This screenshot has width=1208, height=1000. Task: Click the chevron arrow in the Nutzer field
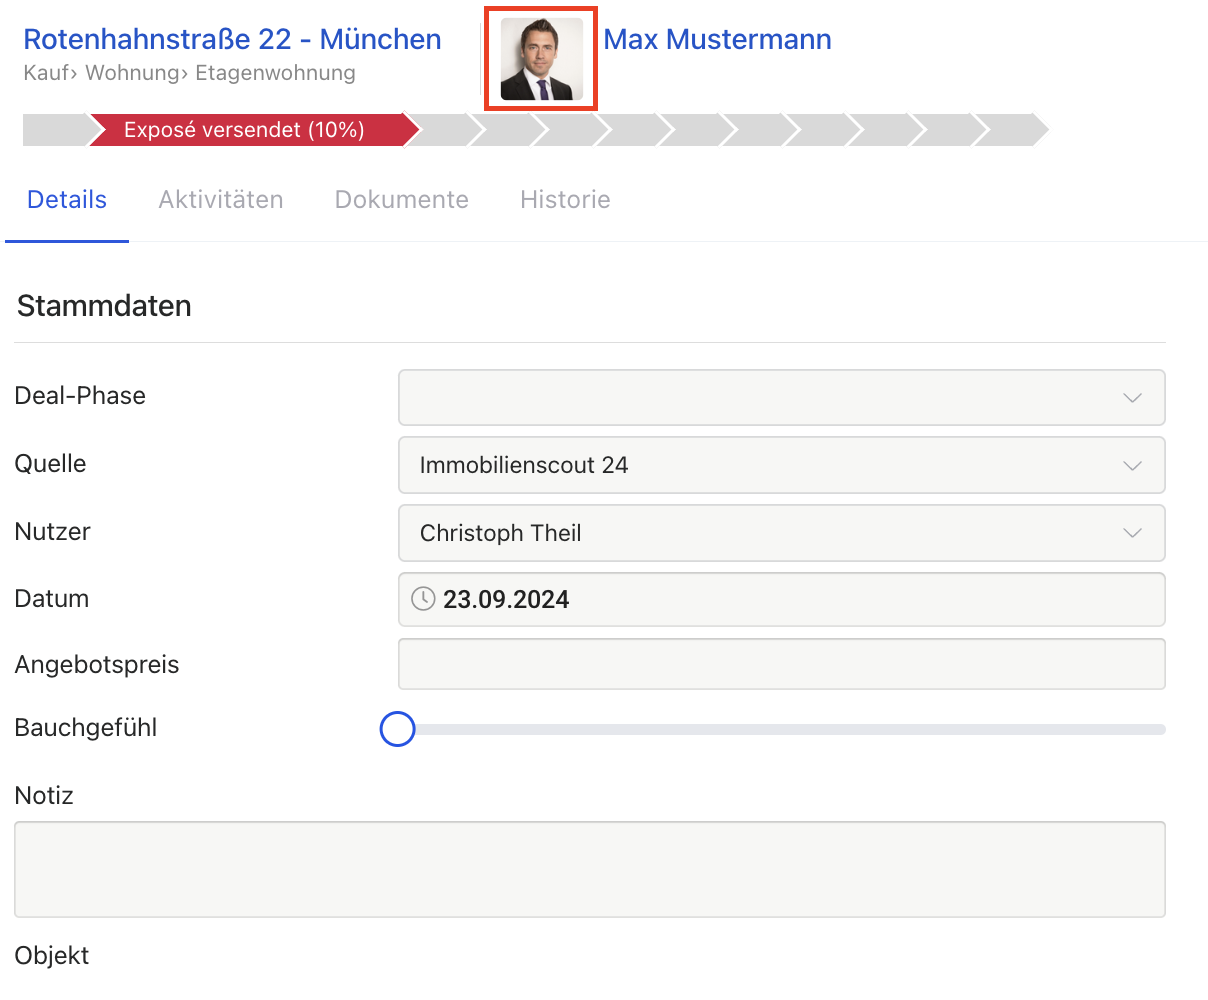(1132, 533)
